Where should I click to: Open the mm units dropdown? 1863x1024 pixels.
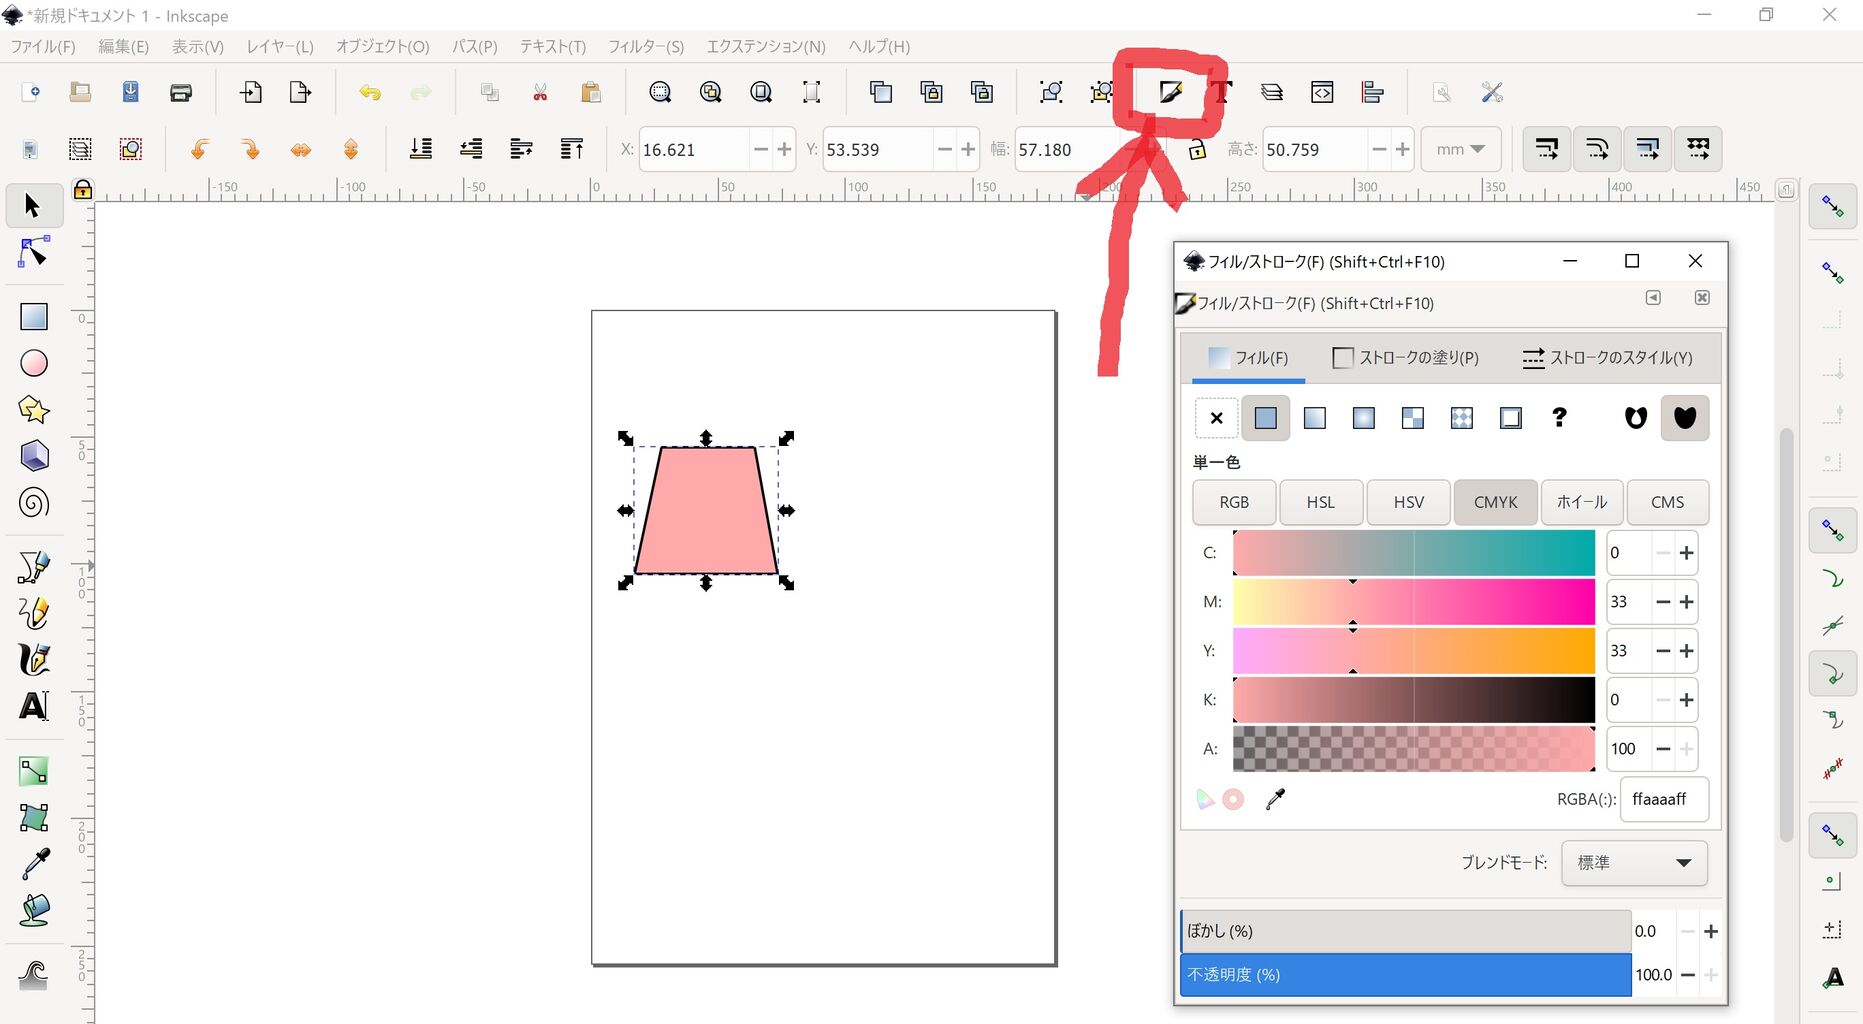click(x=1460, y=150)
